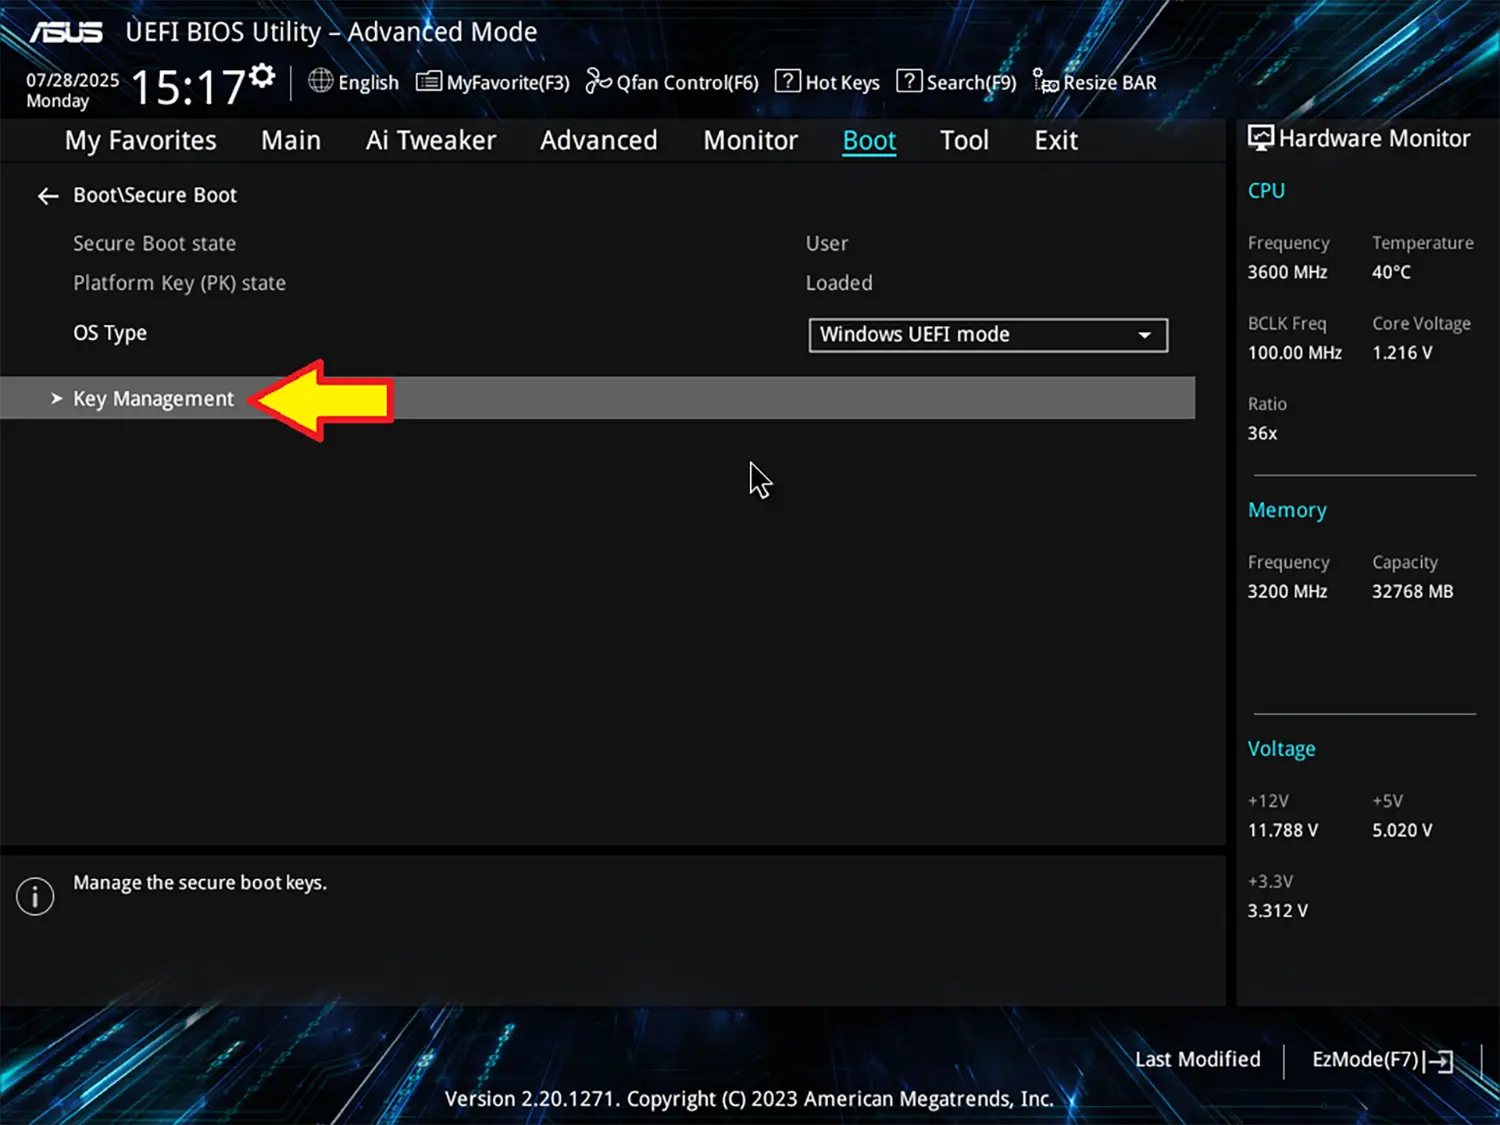Switch to the My Favorites tab
The image size is (1500, 1125).
pos(141,141)
